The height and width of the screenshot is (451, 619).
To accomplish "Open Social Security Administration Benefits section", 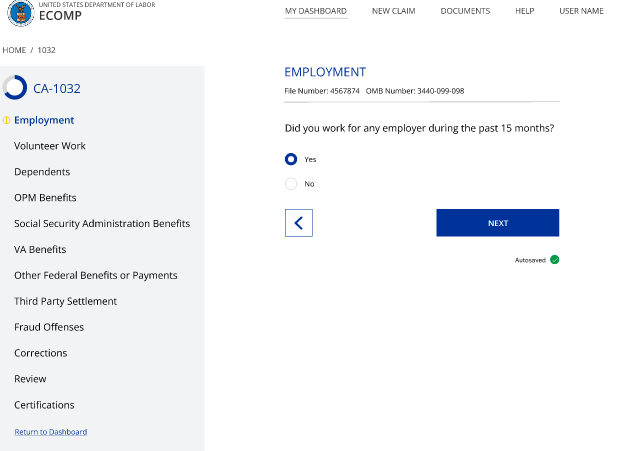I will tap(102, 224).
